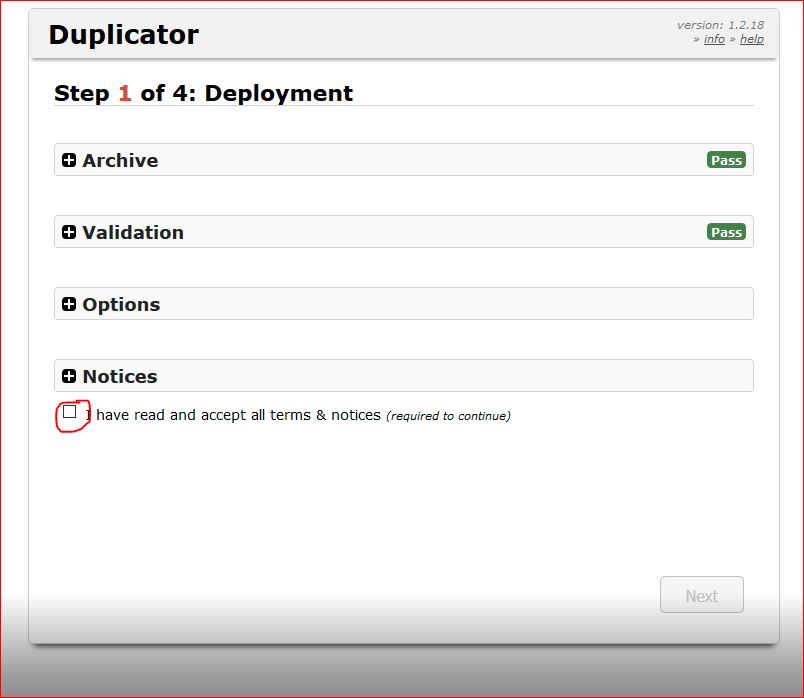Click the Validation section title
Image resolution: width=804 pixels, height=698 pixels.
(133, 232)
